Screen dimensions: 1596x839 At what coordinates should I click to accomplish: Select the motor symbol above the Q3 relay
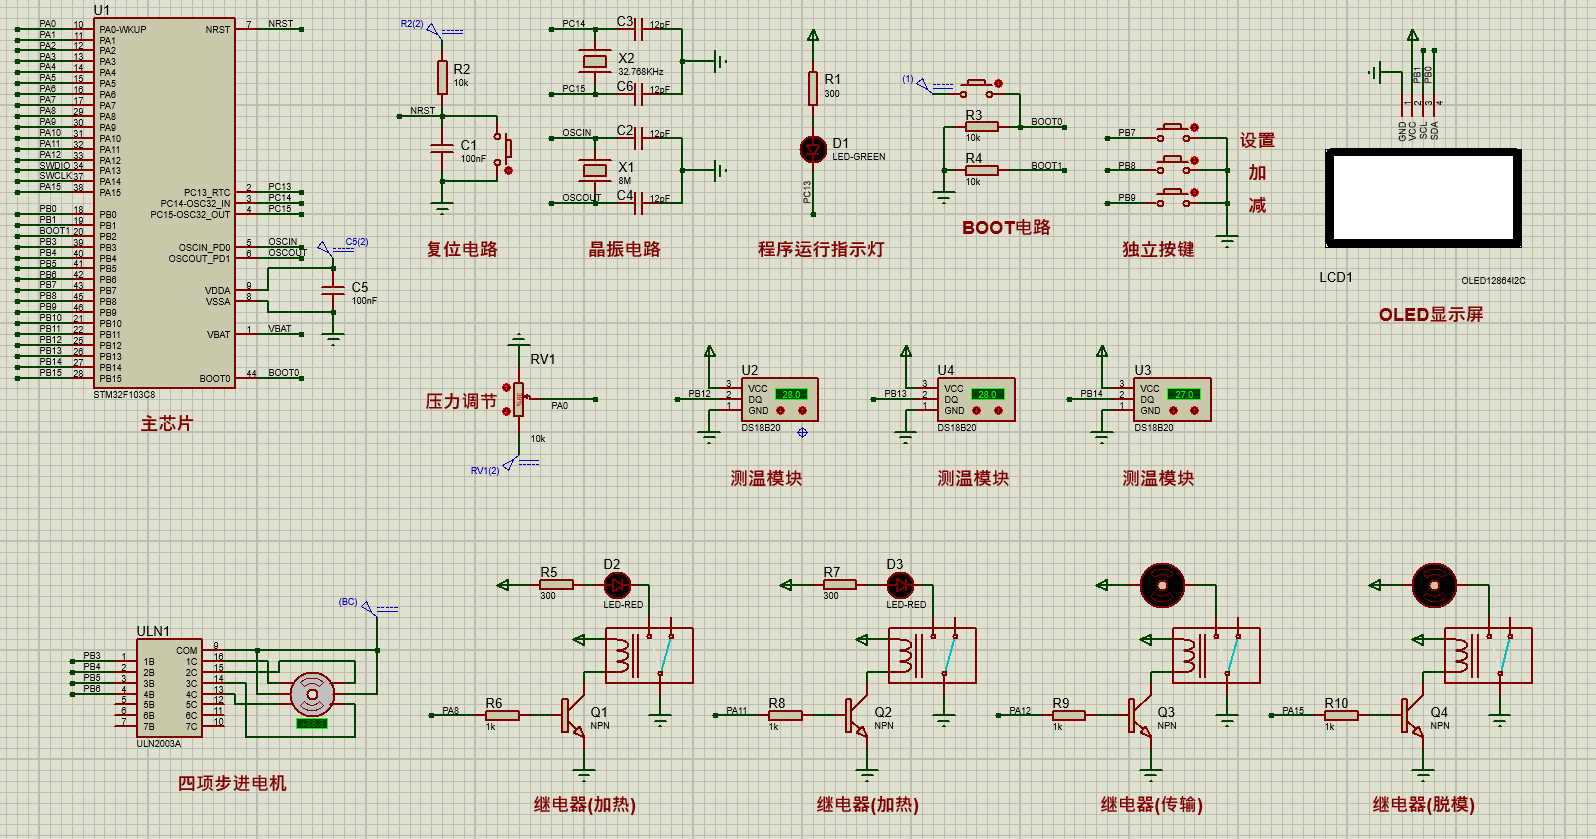[x=1162, y=585]
